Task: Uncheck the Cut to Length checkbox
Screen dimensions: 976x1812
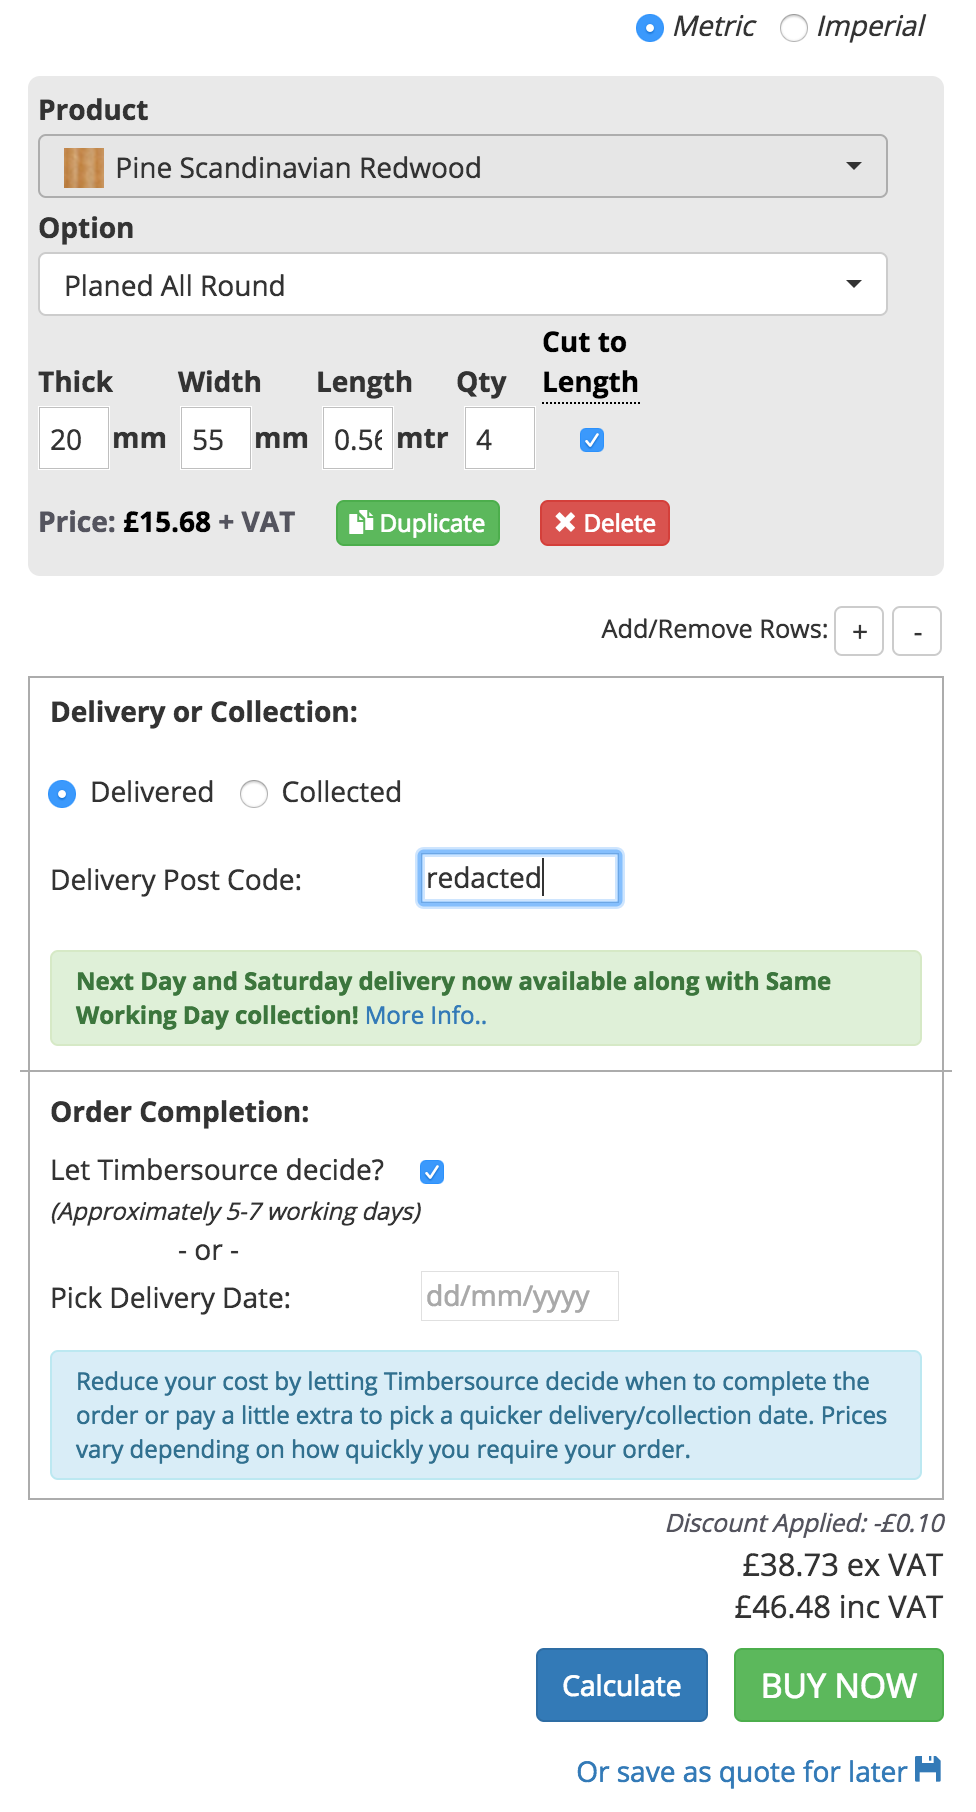Action: click(592, 440)
